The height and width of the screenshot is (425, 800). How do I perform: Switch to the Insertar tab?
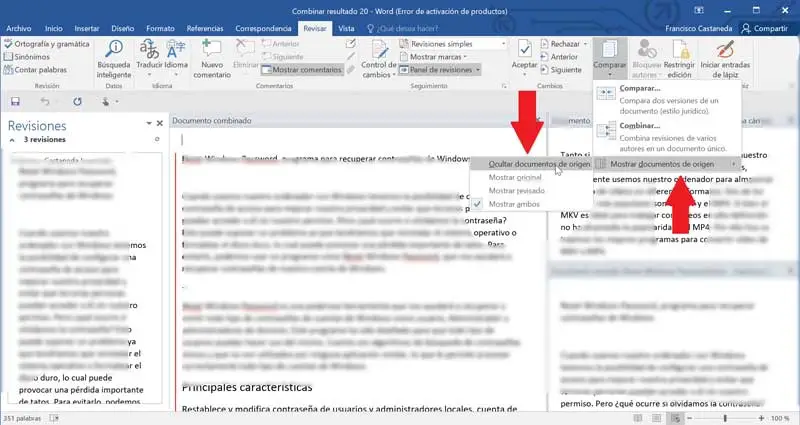click(87, 28)
